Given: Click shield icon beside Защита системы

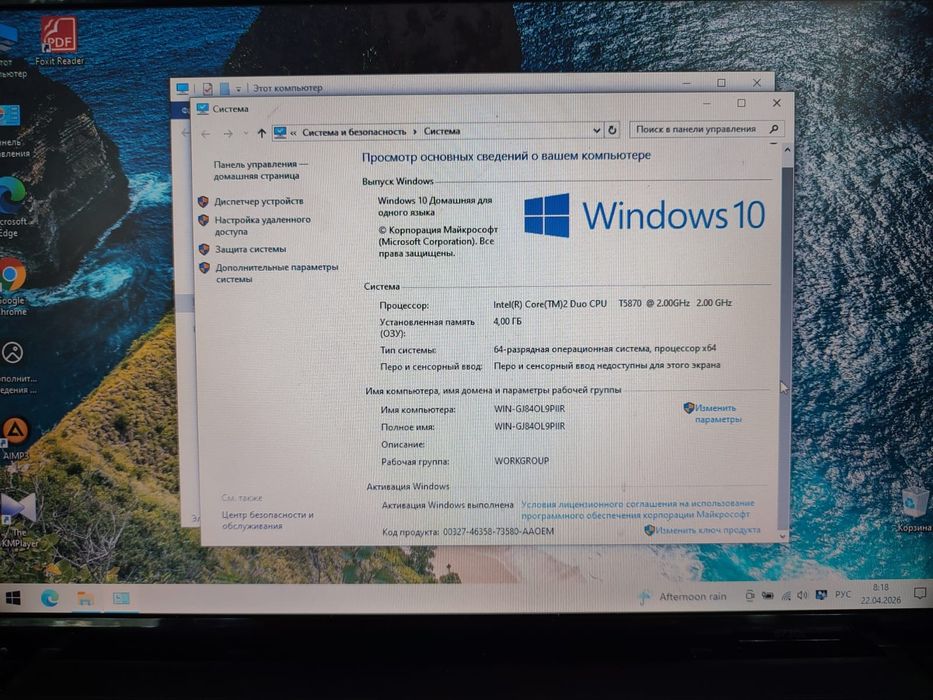Looking at the screenshot, I should click(203, 249).
